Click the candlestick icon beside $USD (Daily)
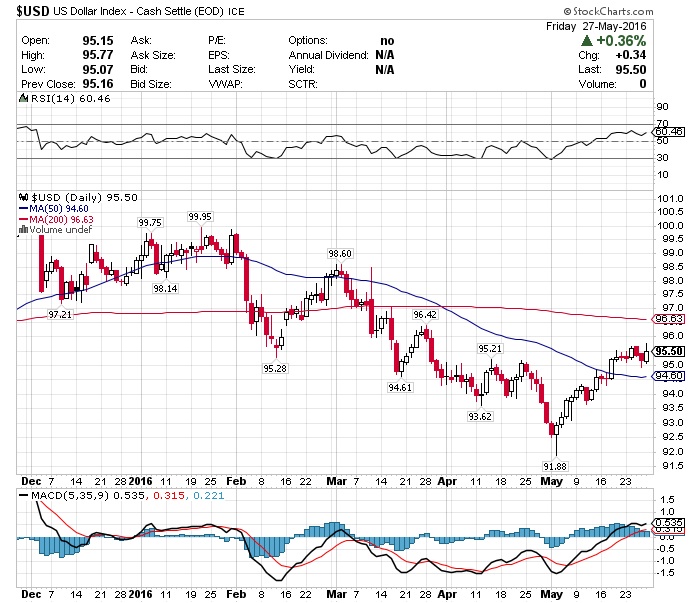This screenshot has width=700, height=603. [24, 197]
